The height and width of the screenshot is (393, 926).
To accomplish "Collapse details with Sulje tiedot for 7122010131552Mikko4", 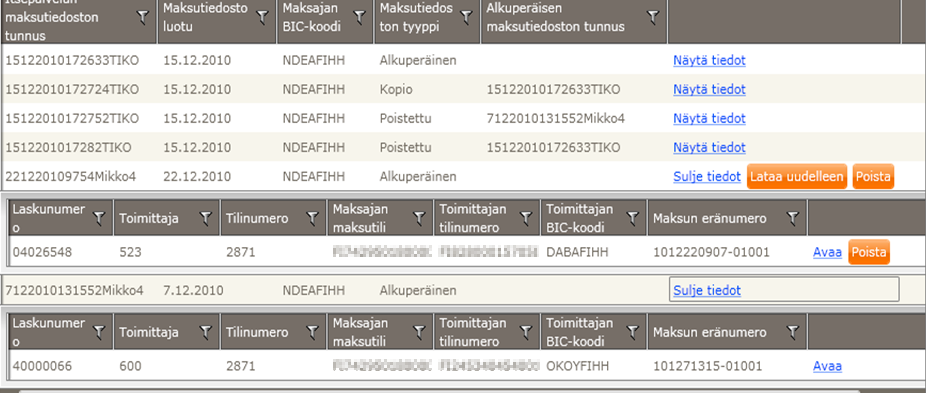I will (707, 290).
